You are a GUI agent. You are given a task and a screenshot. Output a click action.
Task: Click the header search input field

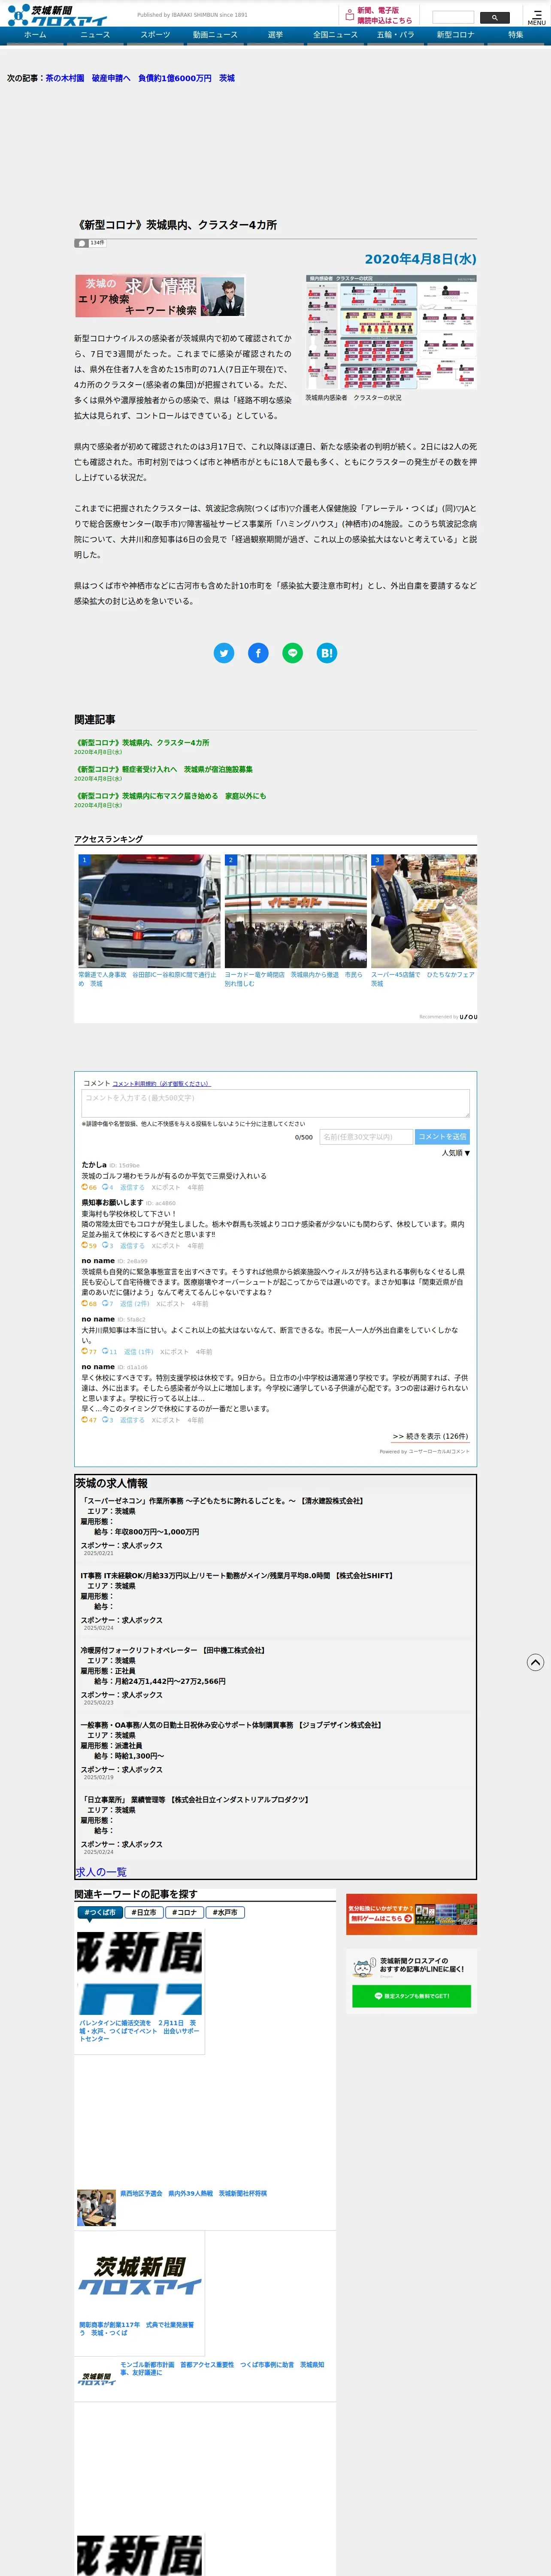tap(453, 17)
